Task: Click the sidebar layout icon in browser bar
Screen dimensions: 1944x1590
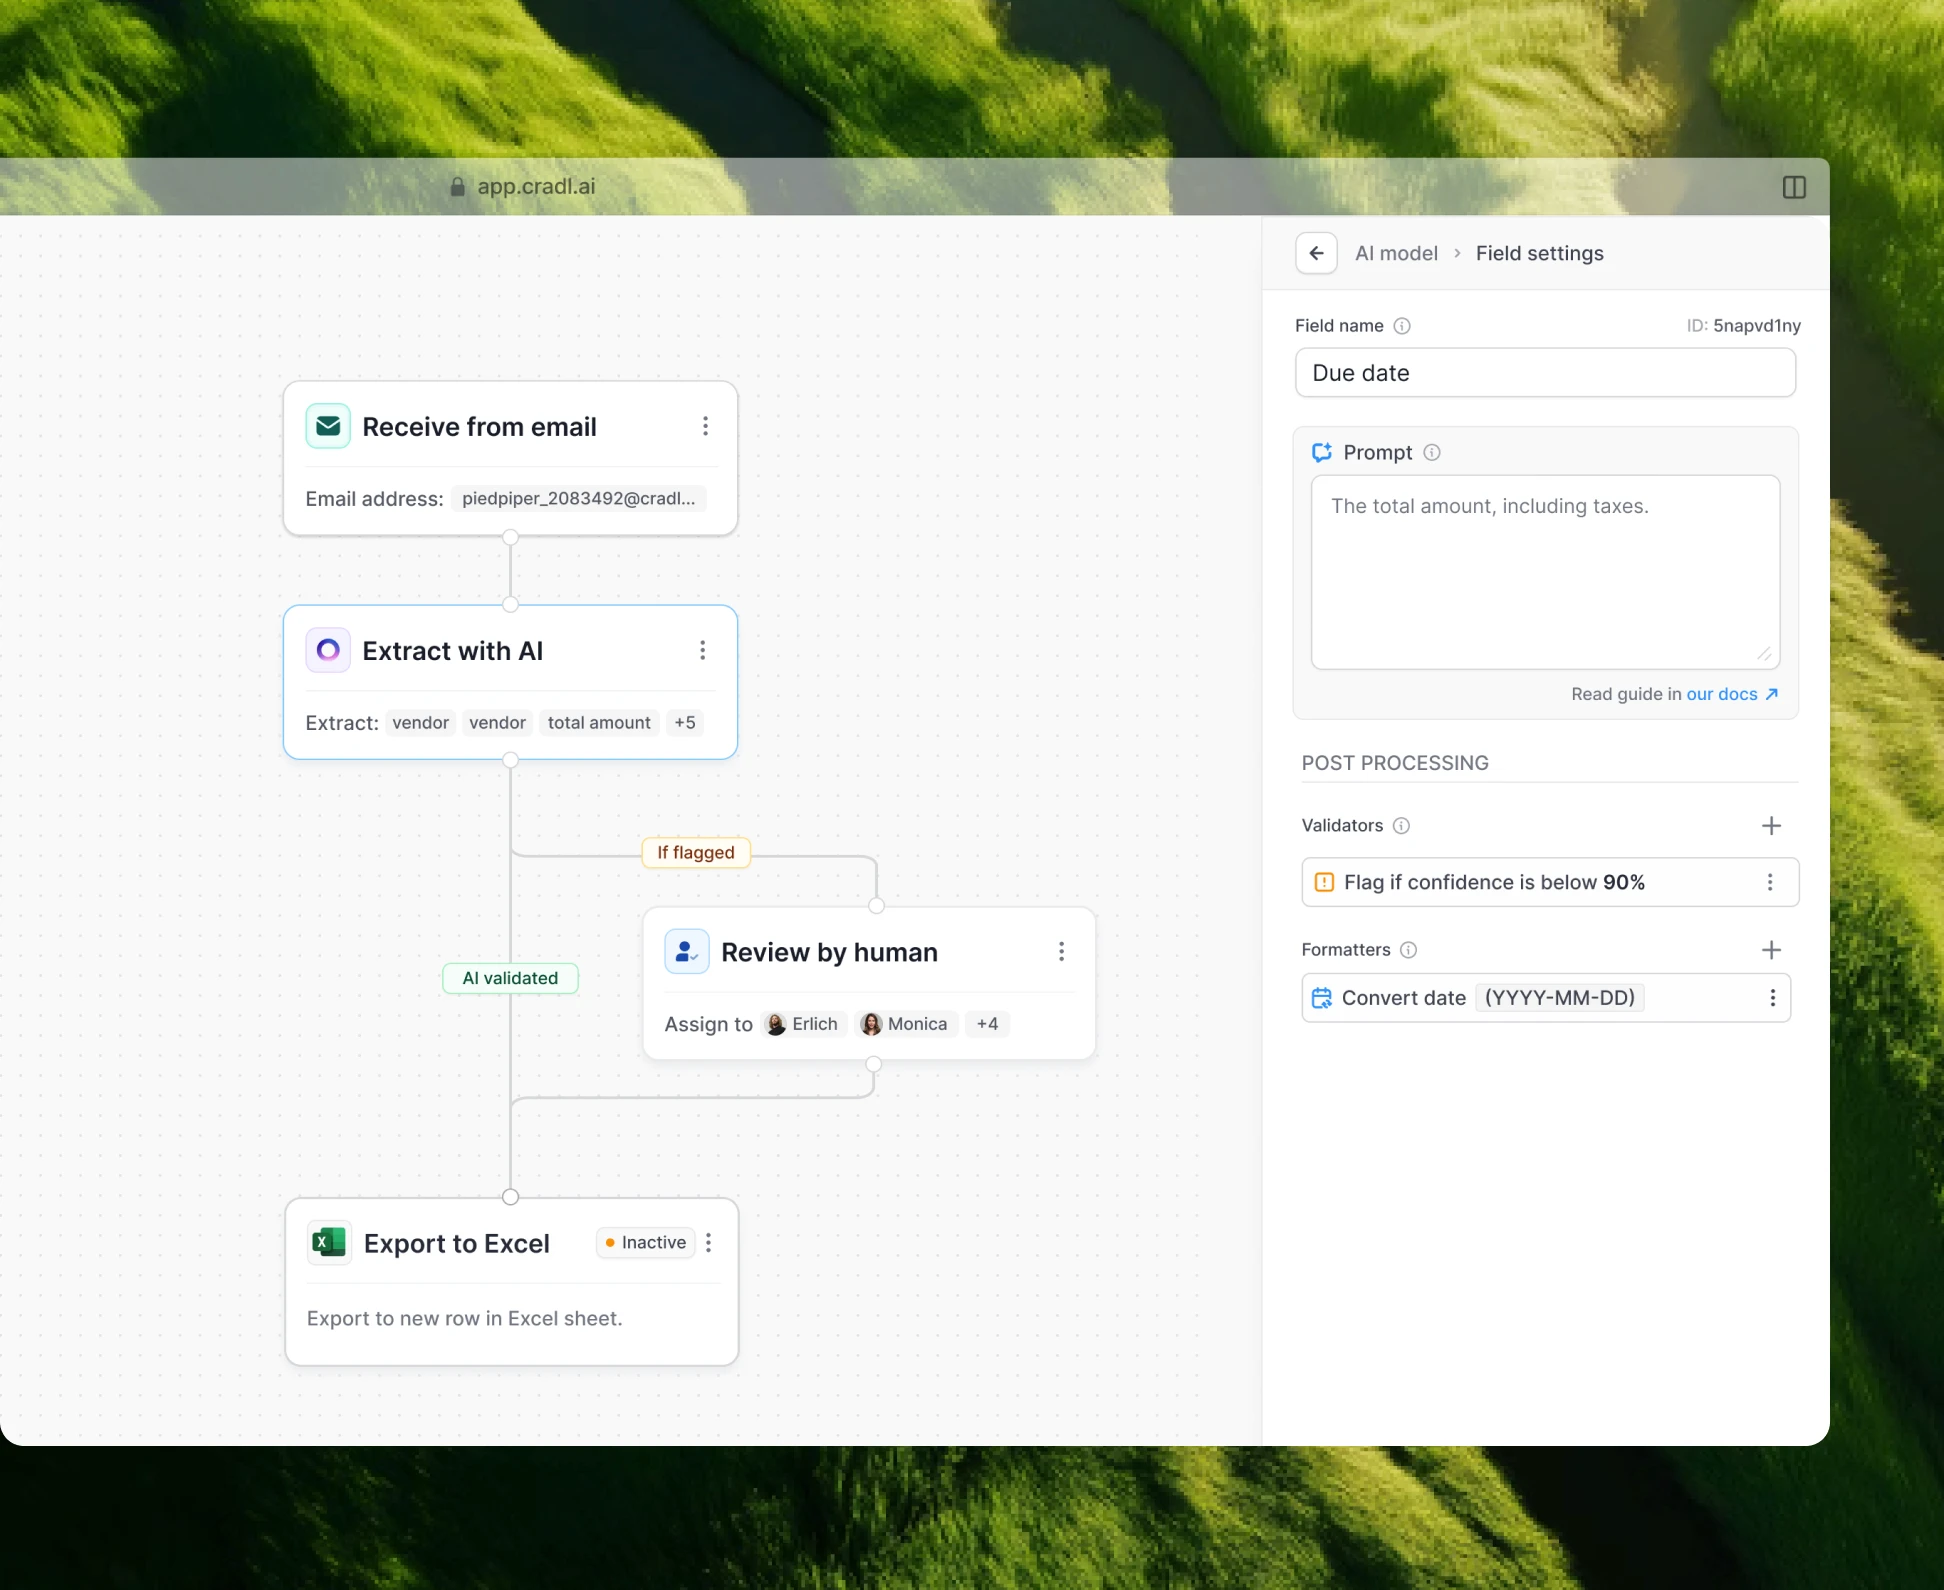Action: (x=1794, y=187)
